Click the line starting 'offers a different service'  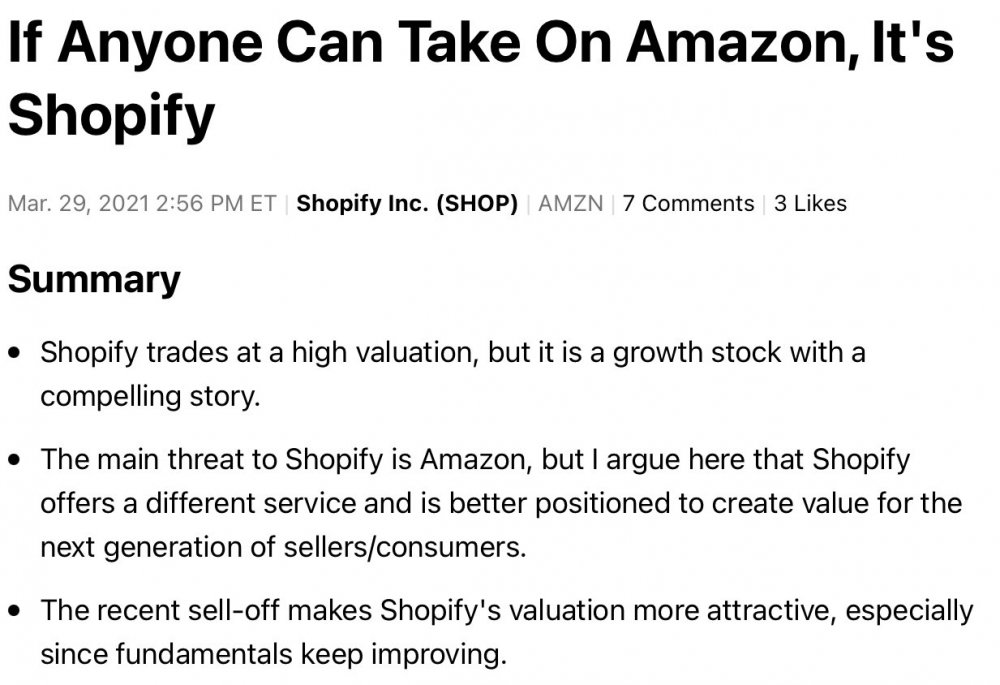(x=500, y=503)
